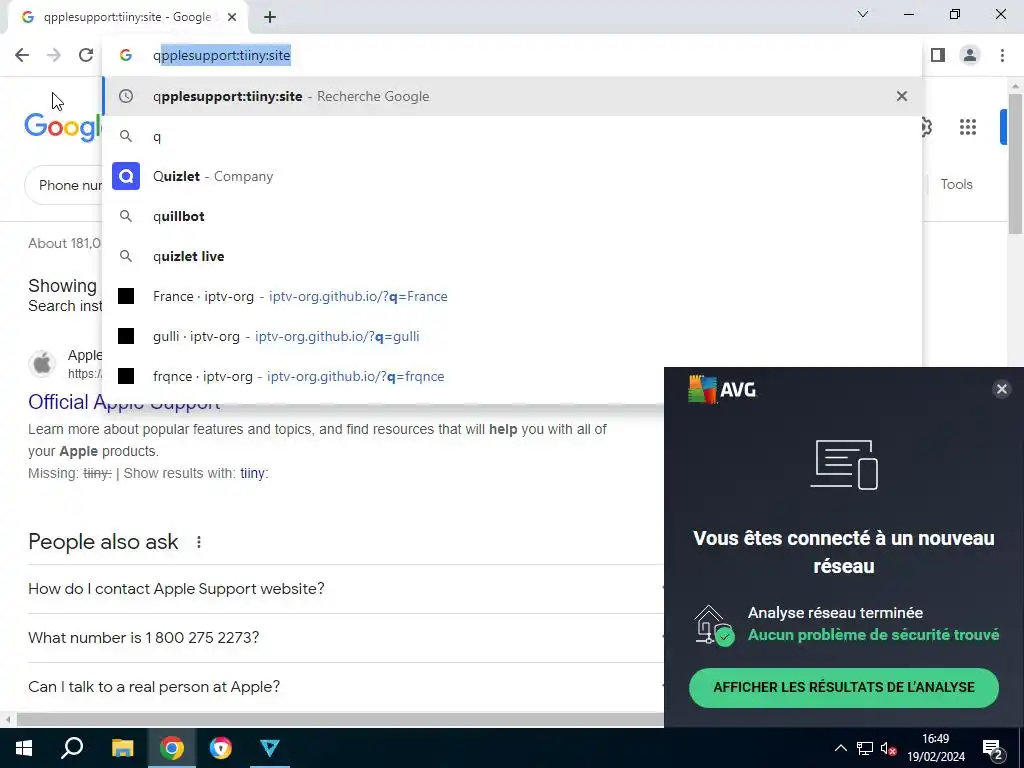Open new tab with plus button
Screen dimensions: 1024x768
pos(270,17)
